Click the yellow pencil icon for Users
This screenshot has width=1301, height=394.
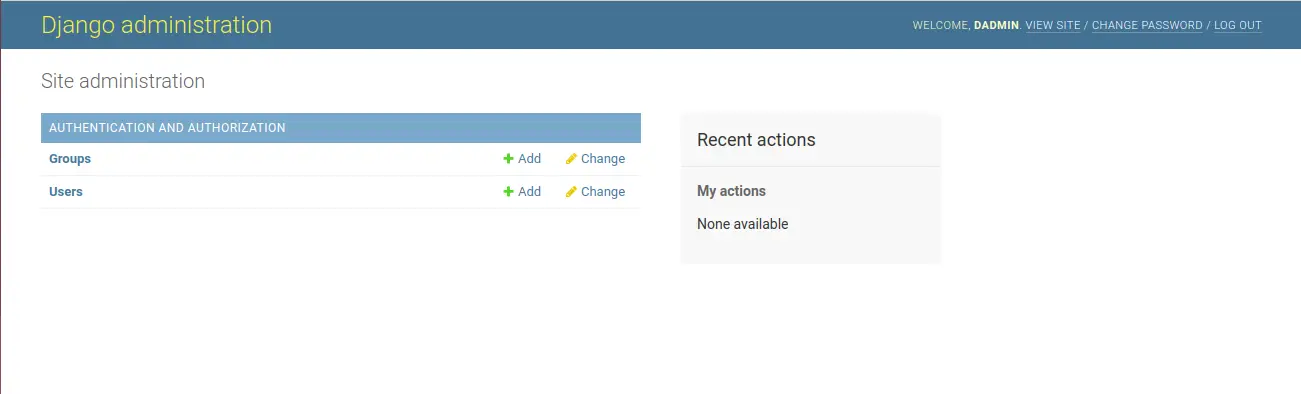571,192
